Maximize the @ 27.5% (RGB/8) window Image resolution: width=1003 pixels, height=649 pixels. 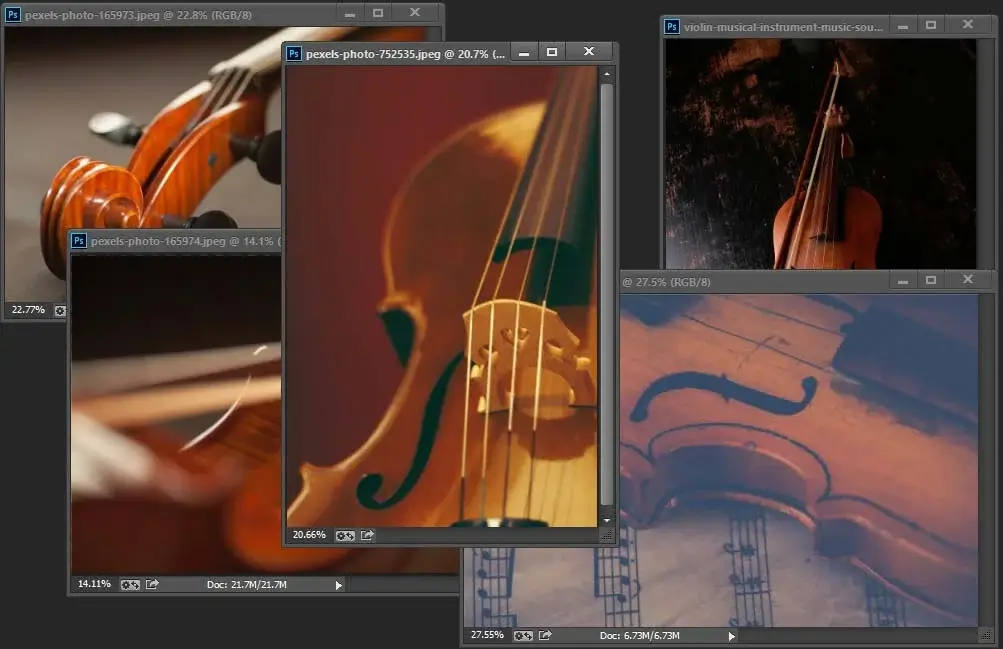(931, 280)
